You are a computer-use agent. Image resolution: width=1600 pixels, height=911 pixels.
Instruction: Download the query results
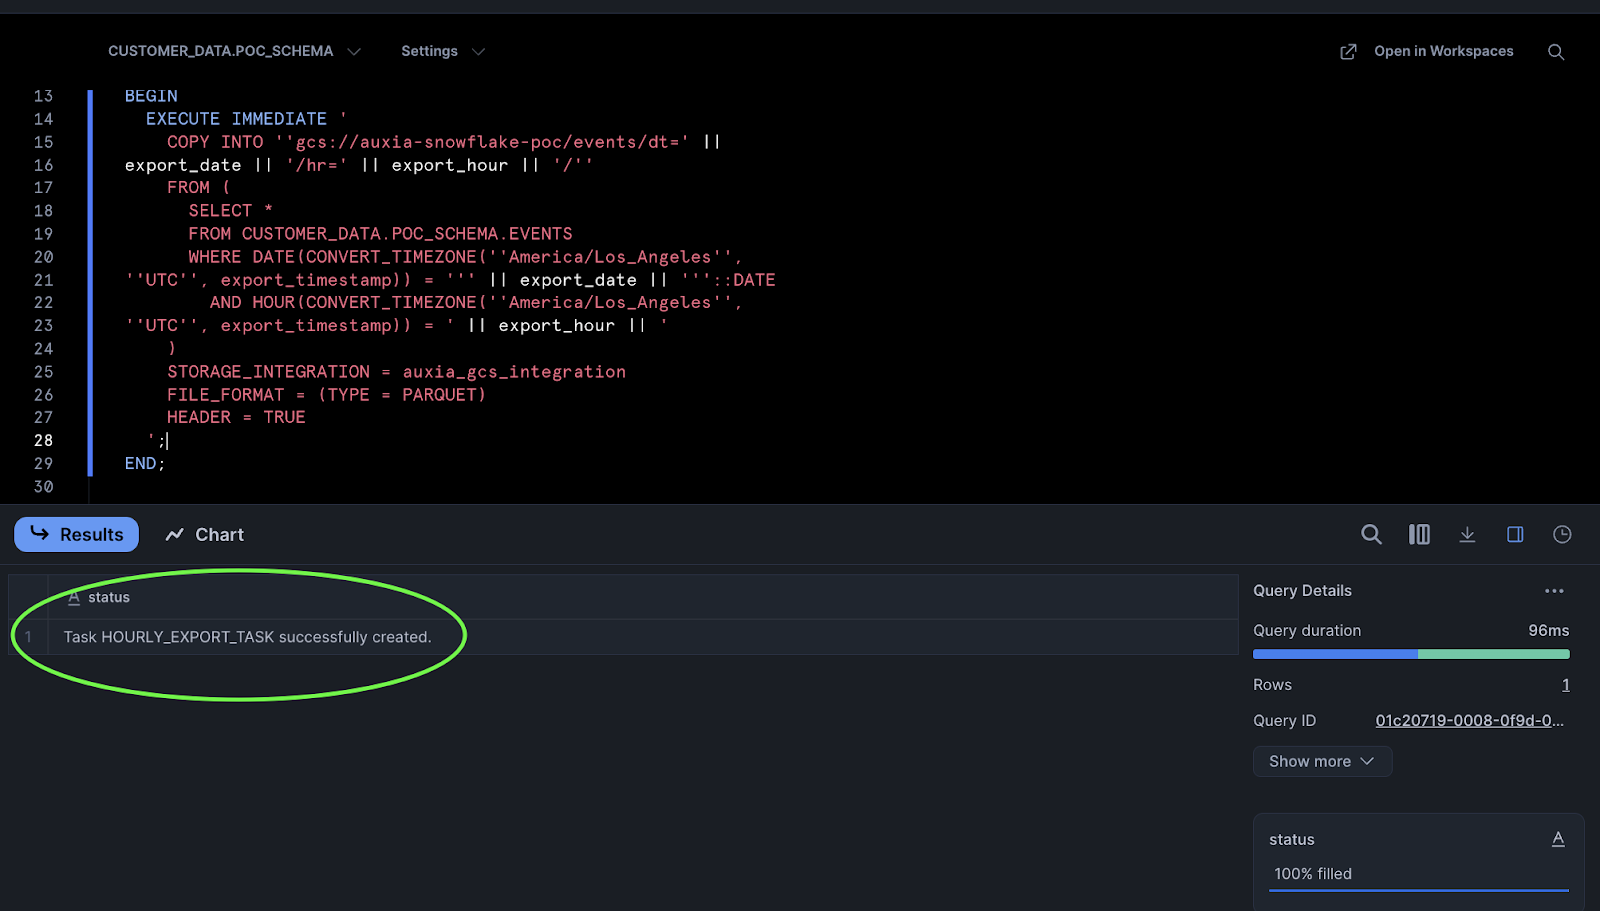(x=1467, y=535)
